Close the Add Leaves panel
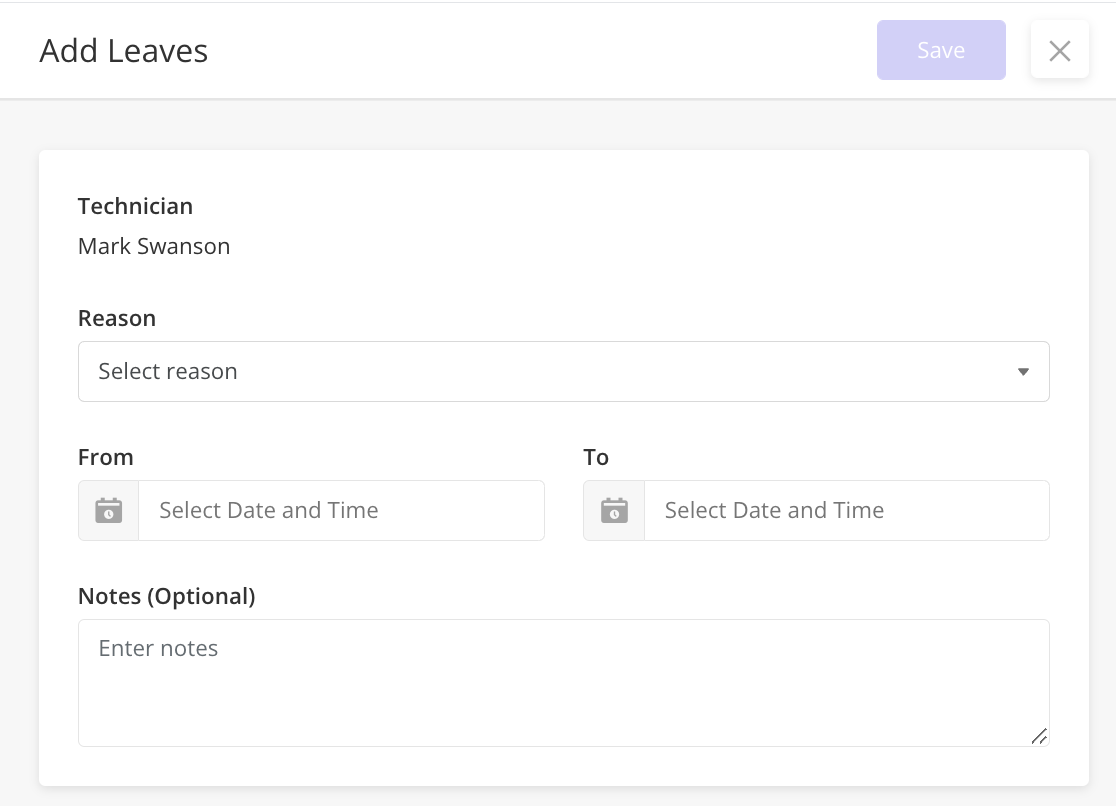 [x=1060, y=51]
